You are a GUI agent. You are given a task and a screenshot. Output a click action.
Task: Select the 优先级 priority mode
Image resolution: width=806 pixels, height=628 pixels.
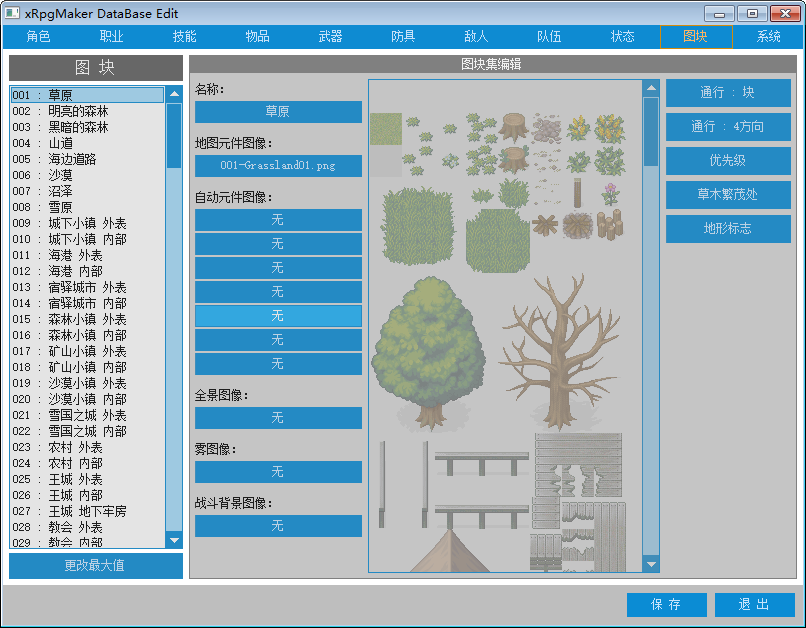click(728, 161)
